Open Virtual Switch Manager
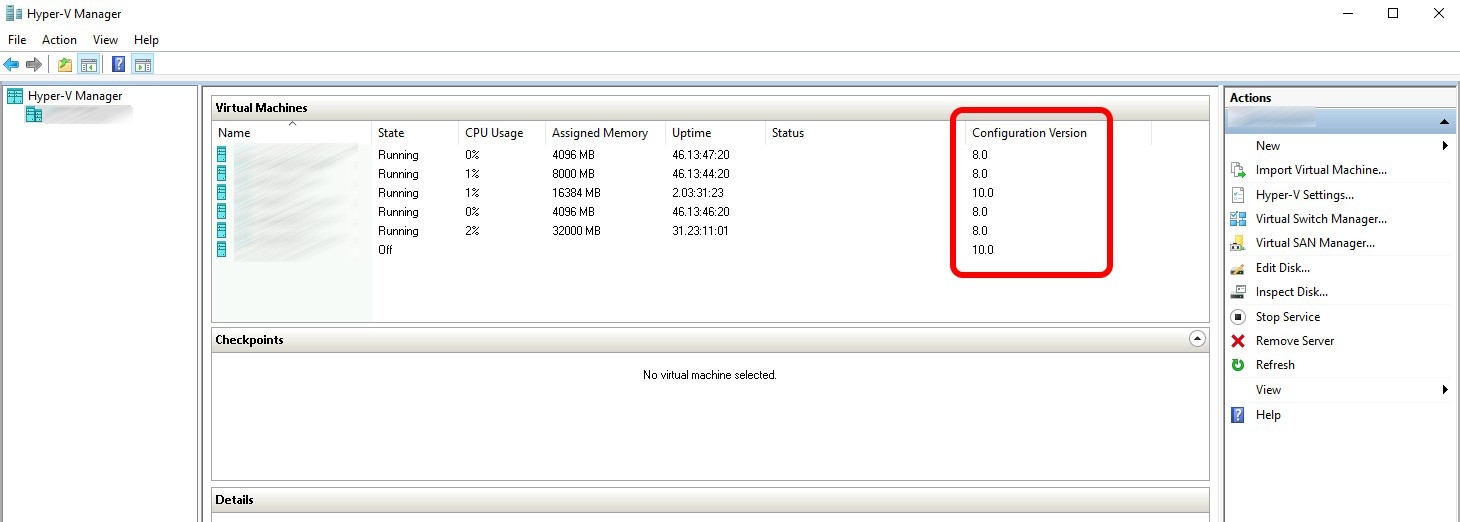This screenshot has height=522, width=1460. pyautogui.click(x=1320, y=219)
